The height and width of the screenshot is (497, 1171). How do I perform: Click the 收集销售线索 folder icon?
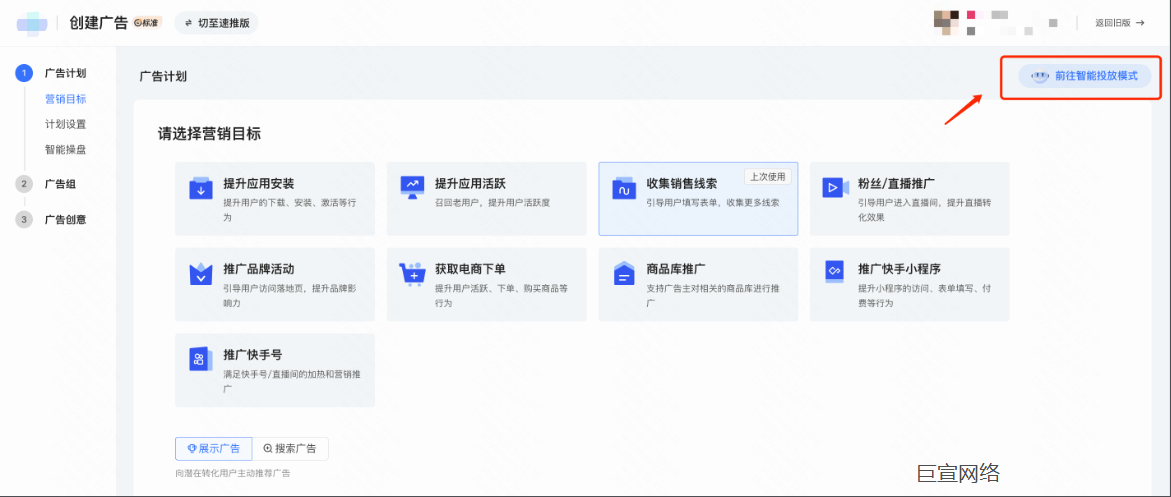[x=624, y=188]
